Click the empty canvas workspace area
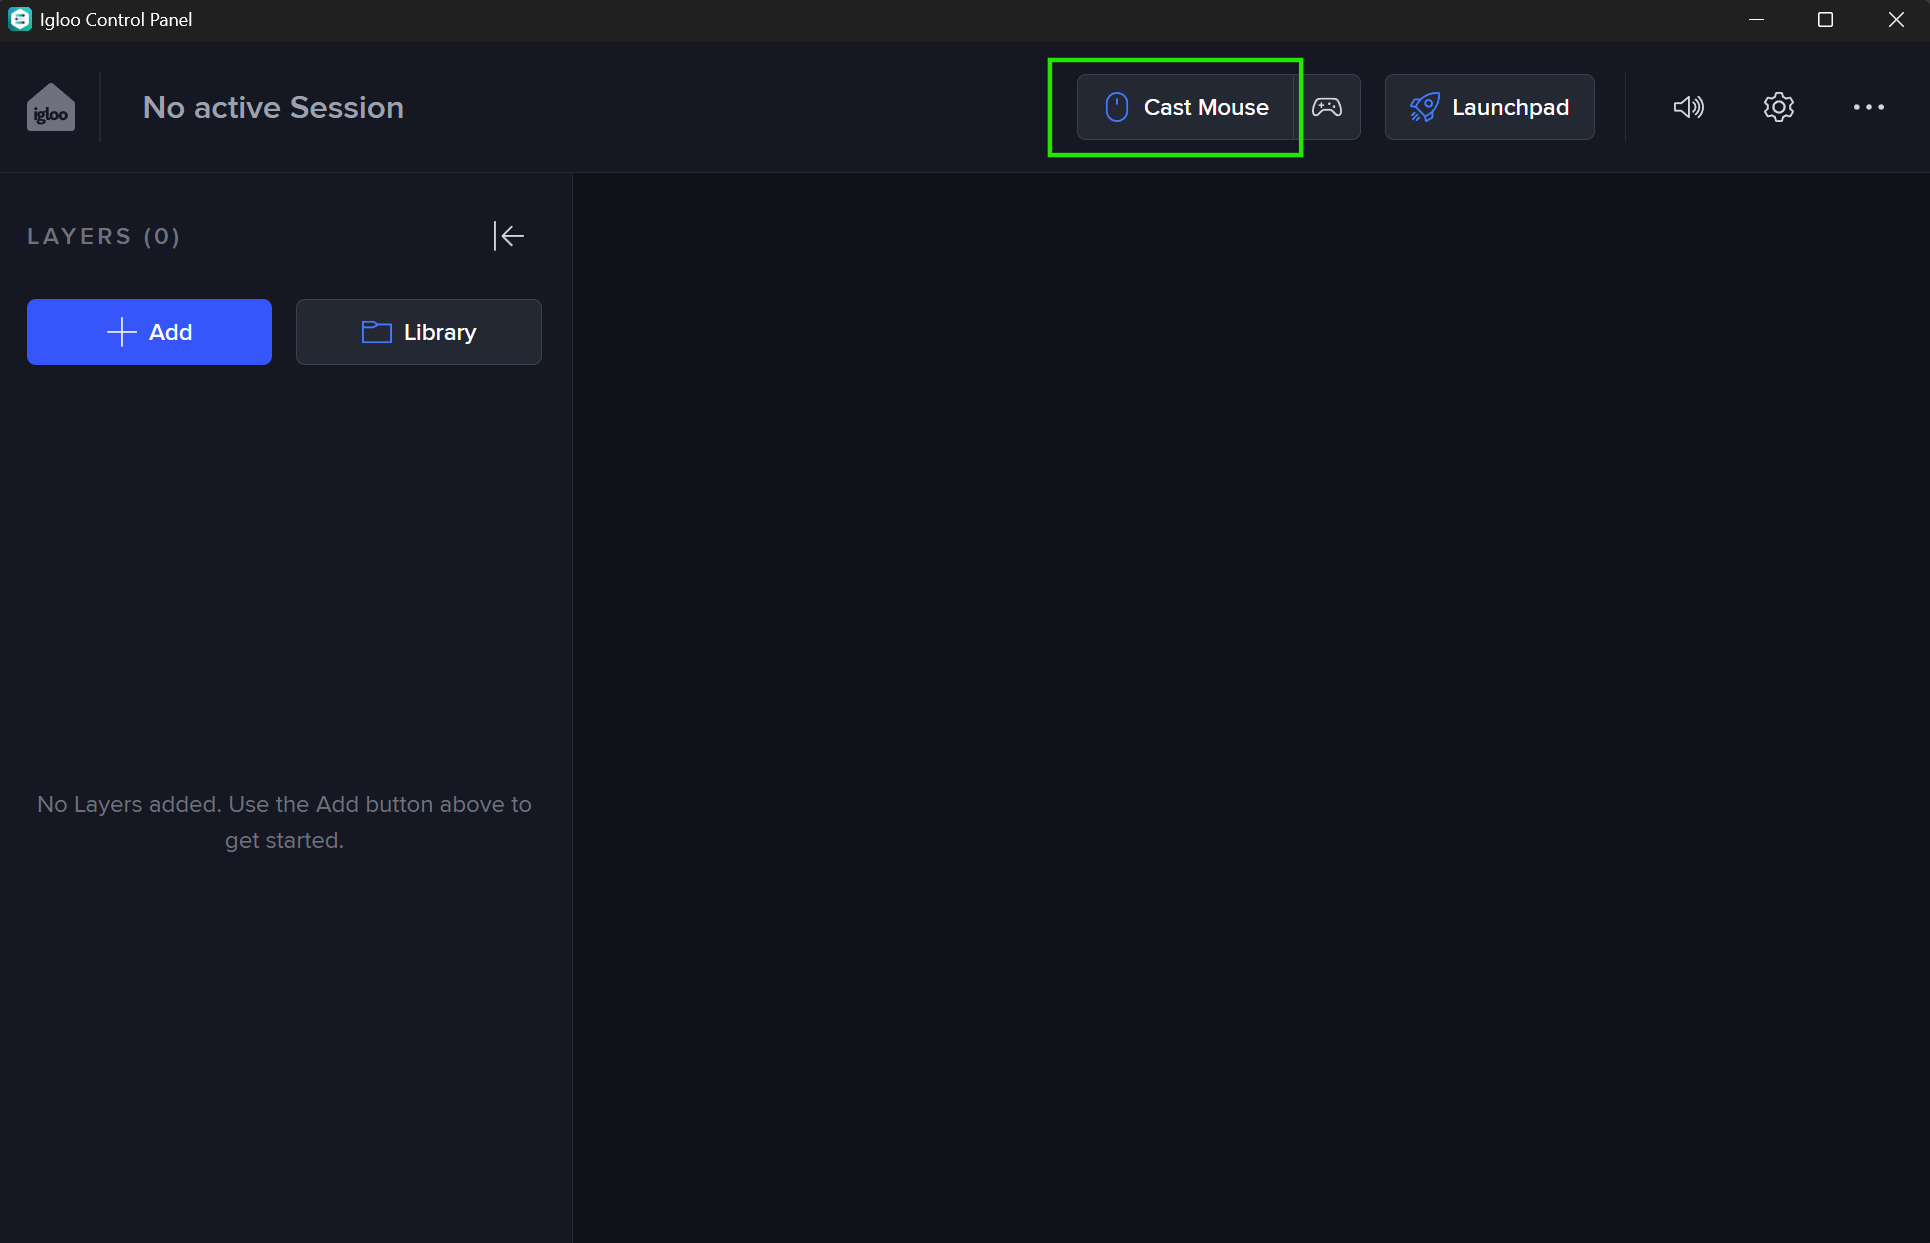The width and height of the screenshot is (1930, 1243). 1250,700
